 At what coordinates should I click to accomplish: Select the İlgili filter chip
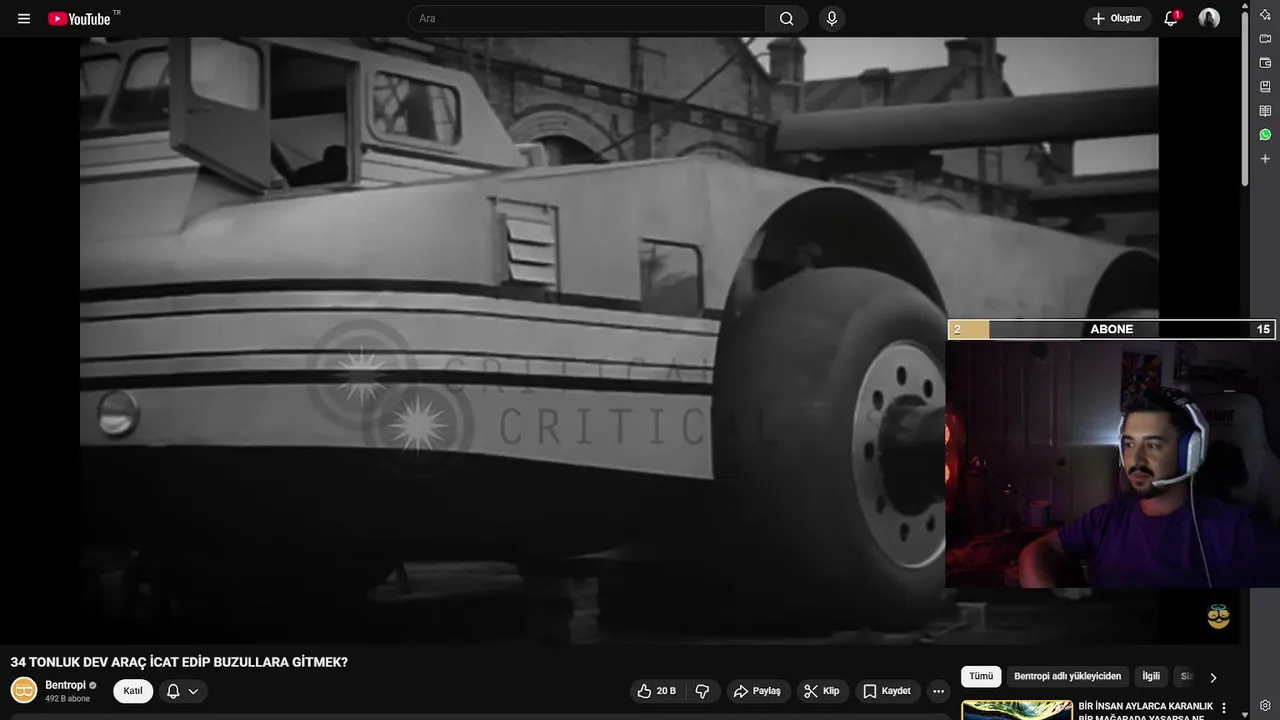pos(1151,676)
